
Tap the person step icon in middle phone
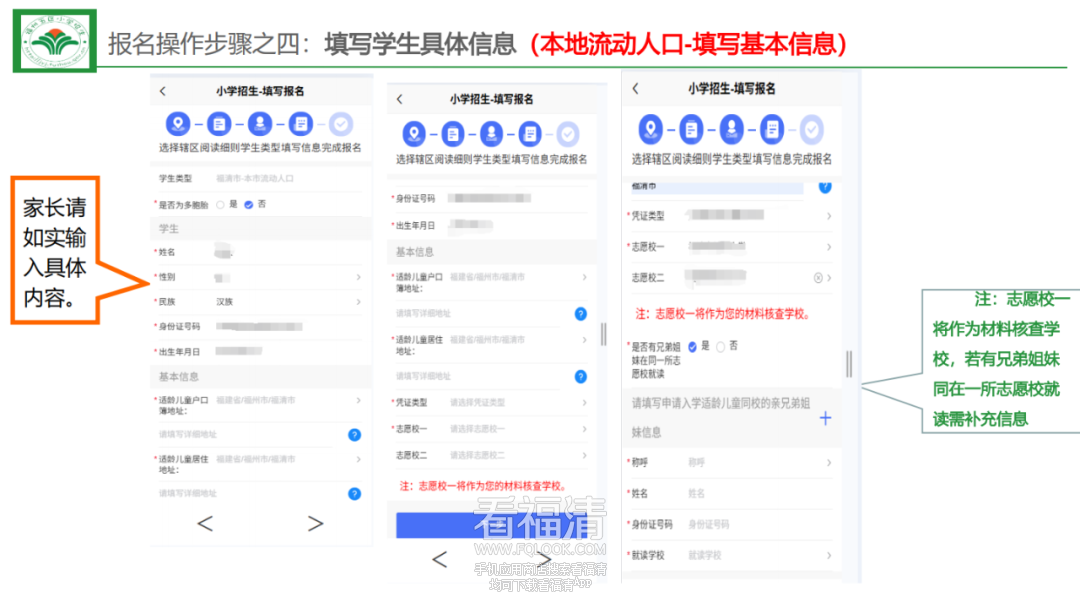(x=491, y=133)
